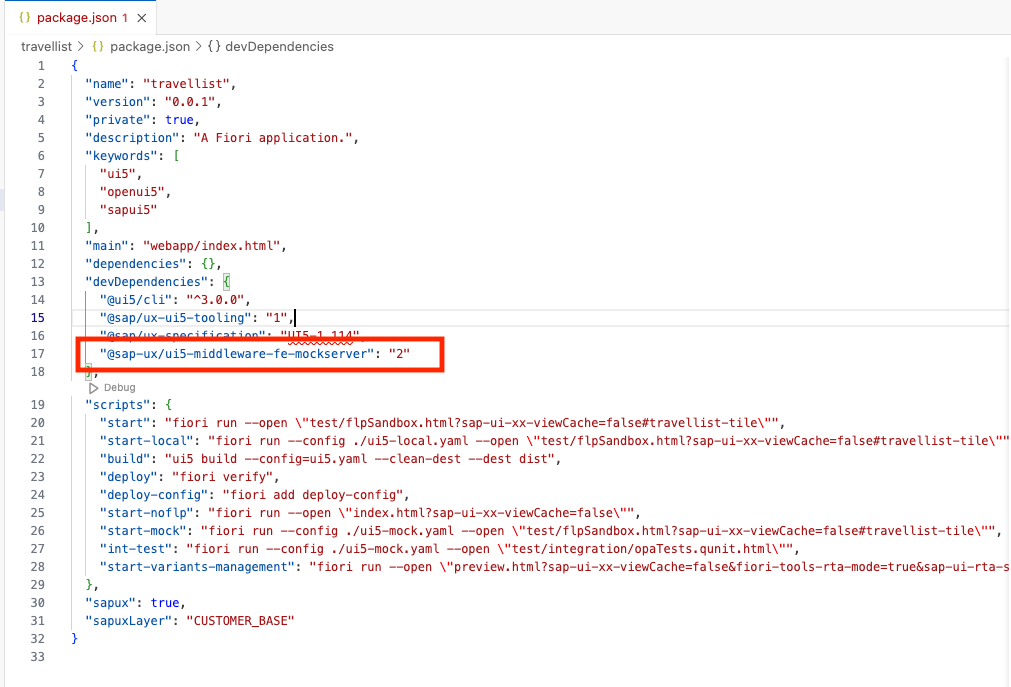Screen dimensions: 1011x687
Task: Click the "scripts" key
Action: [121, 405]
